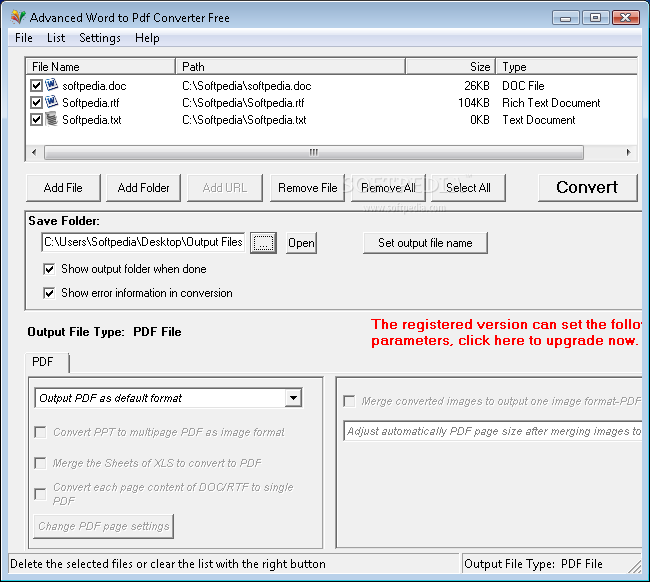Open the File menu
Screen dimensions: 650x582
[x=24, y=38]
